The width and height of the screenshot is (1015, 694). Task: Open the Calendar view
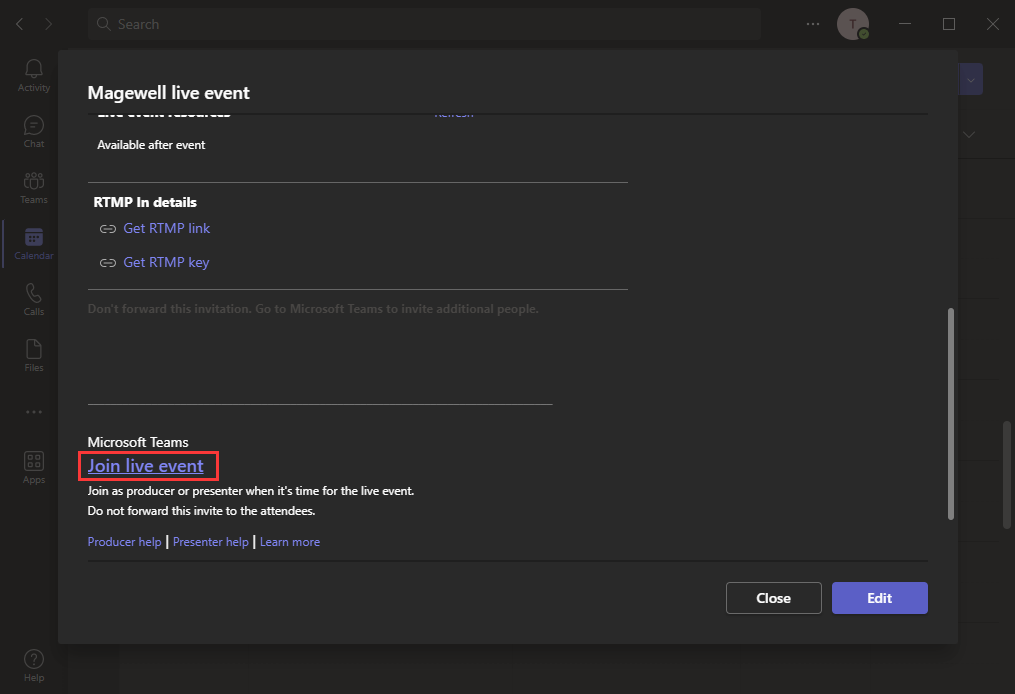pyautogui.click(x=34, y=244)
